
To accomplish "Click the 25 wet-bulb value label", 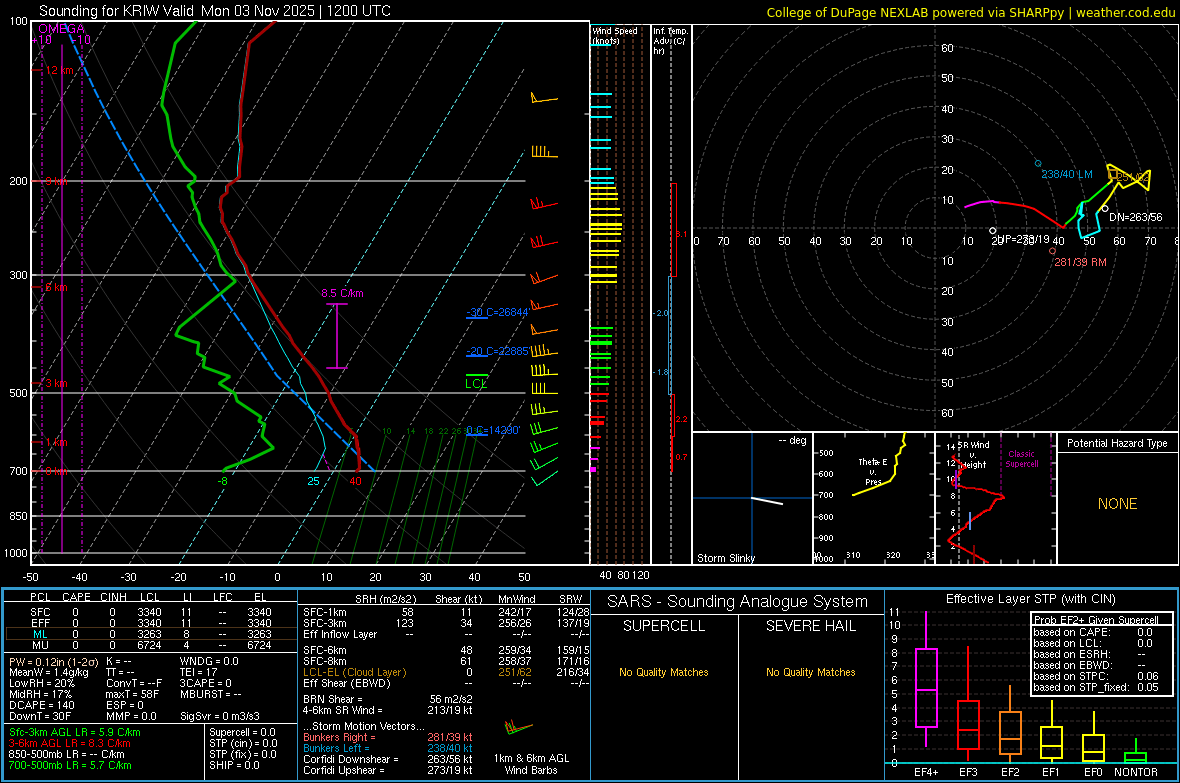I will (x=313, y=481).
